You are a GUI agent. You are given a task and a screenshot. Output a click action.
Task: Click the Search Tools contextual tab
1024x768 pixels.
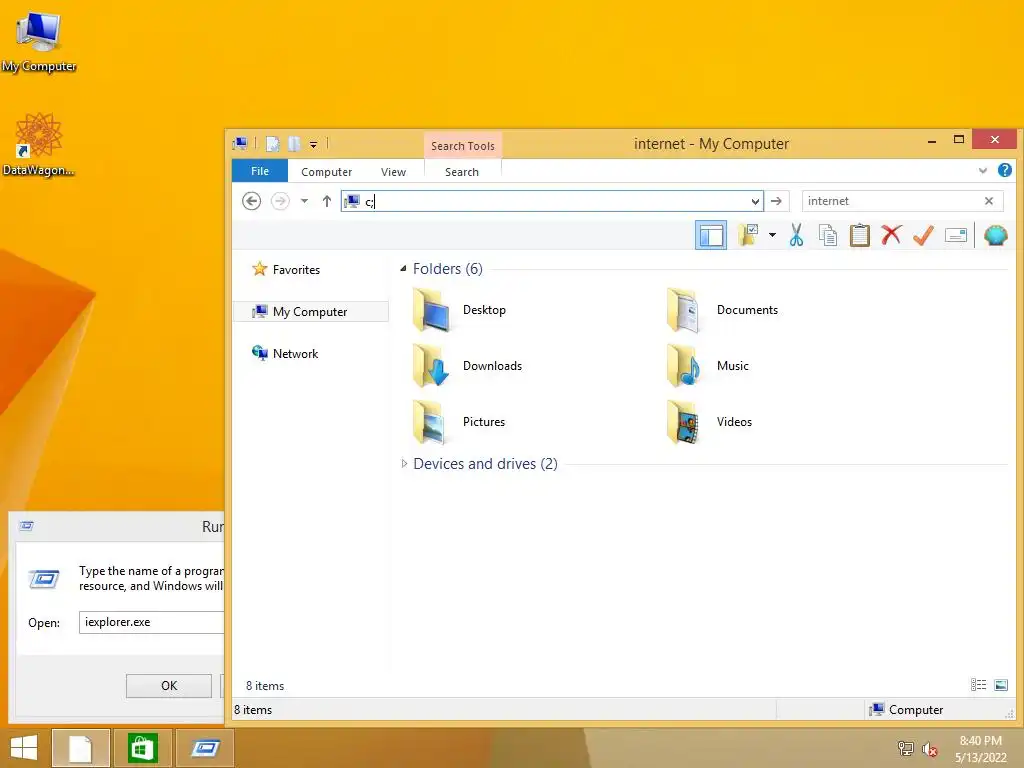click(463, 146)
